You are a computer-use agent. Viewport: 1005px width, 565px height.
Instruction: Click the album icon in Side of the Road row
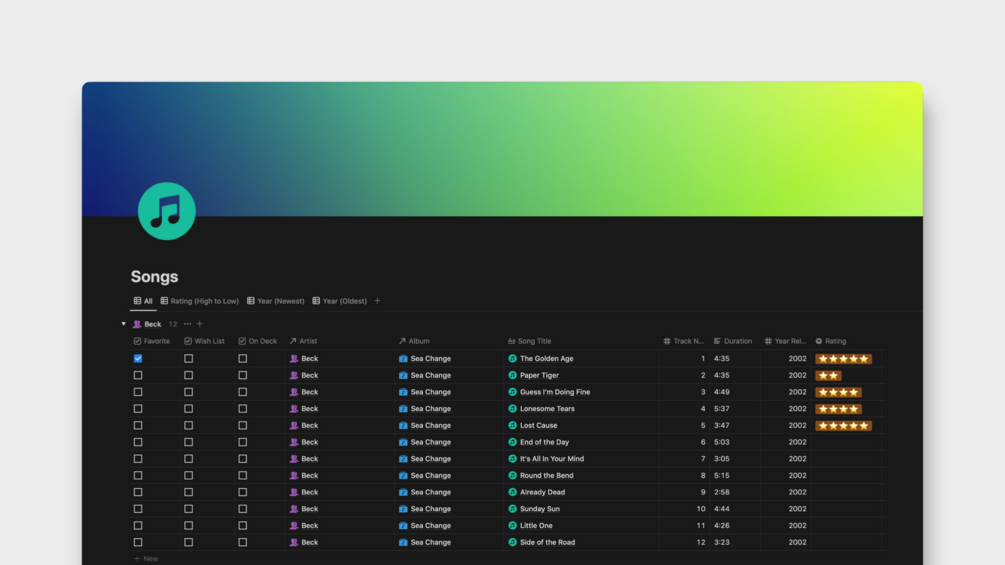click(403, 542)
